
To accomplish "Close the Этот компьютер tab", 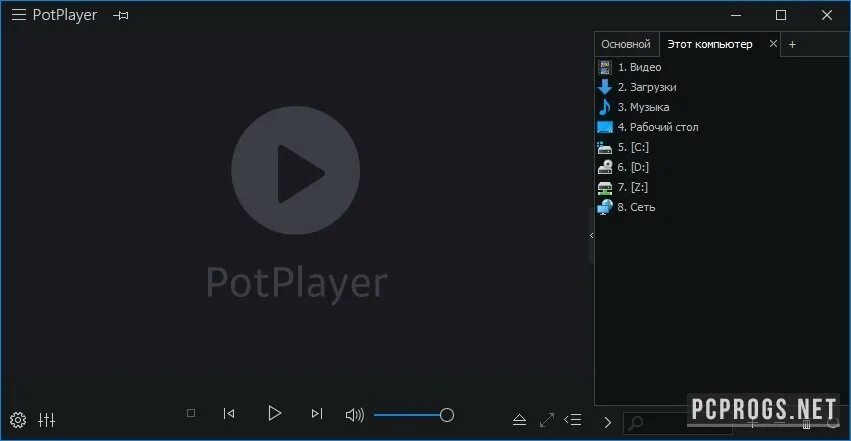I will tap(773, 43).
